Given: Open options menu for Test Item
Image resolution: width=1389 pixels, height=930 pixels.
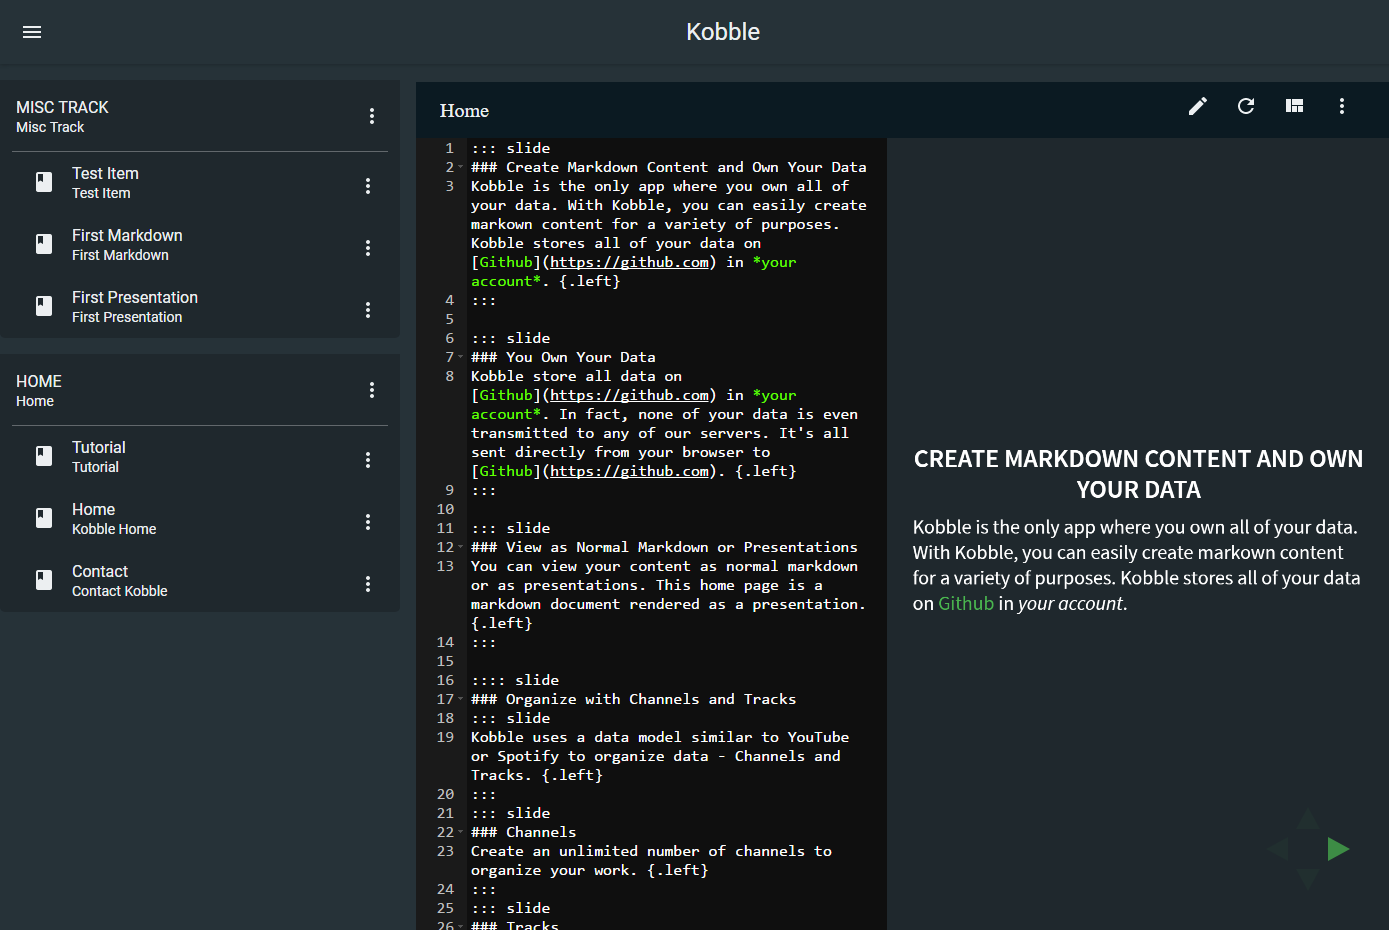Looking at the screenshot, I should 368,186.
